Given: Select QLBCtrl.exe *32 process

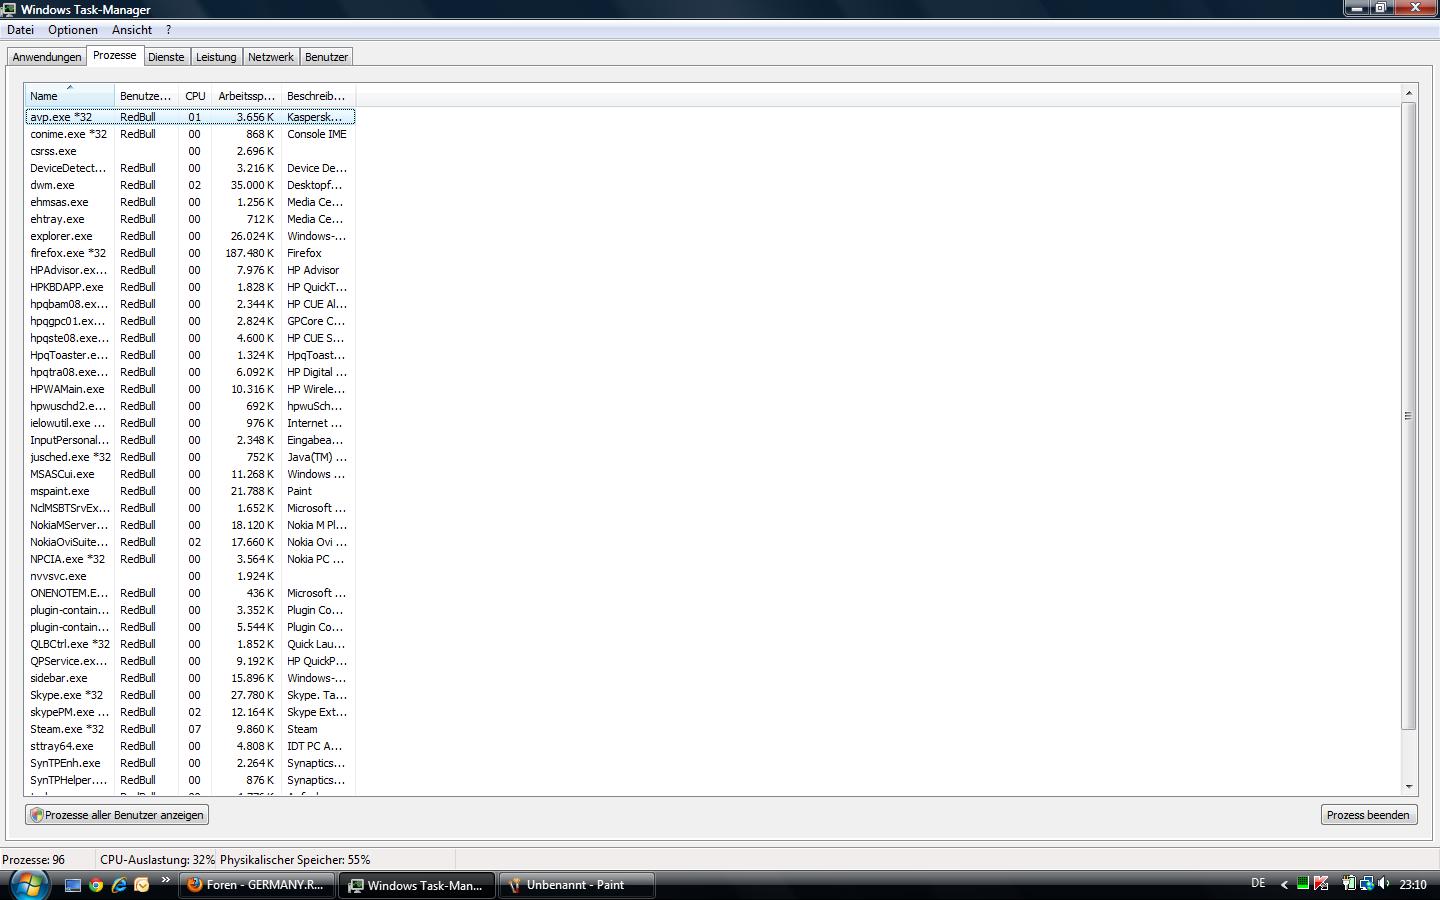Looking at the screenshot, I should [x=190, y=644].
